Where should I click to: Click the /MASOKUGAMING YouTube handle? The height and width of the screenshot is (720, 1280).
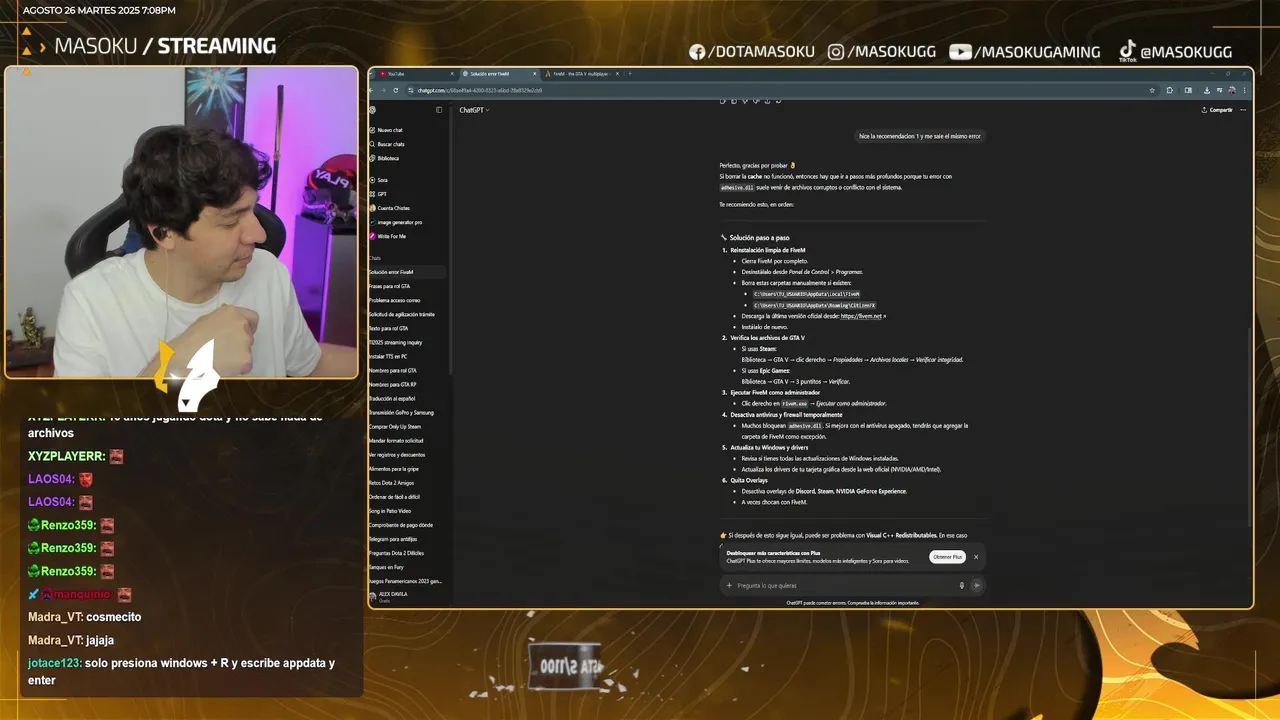click(x=1025, y=52)
